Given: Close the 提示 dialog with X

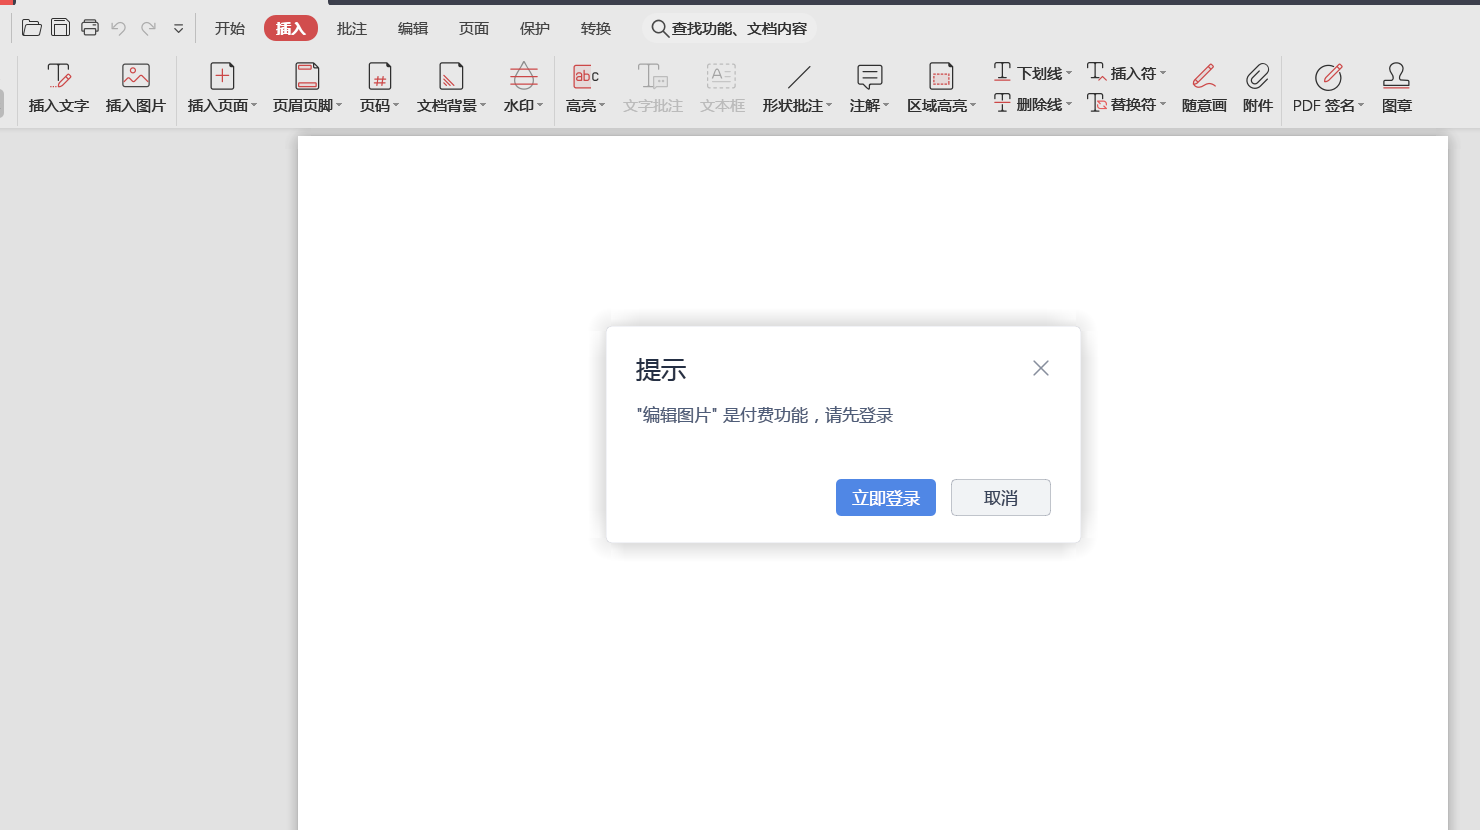Looking at the screenshot, I should pyautogui.click(x=1041, y=368).
